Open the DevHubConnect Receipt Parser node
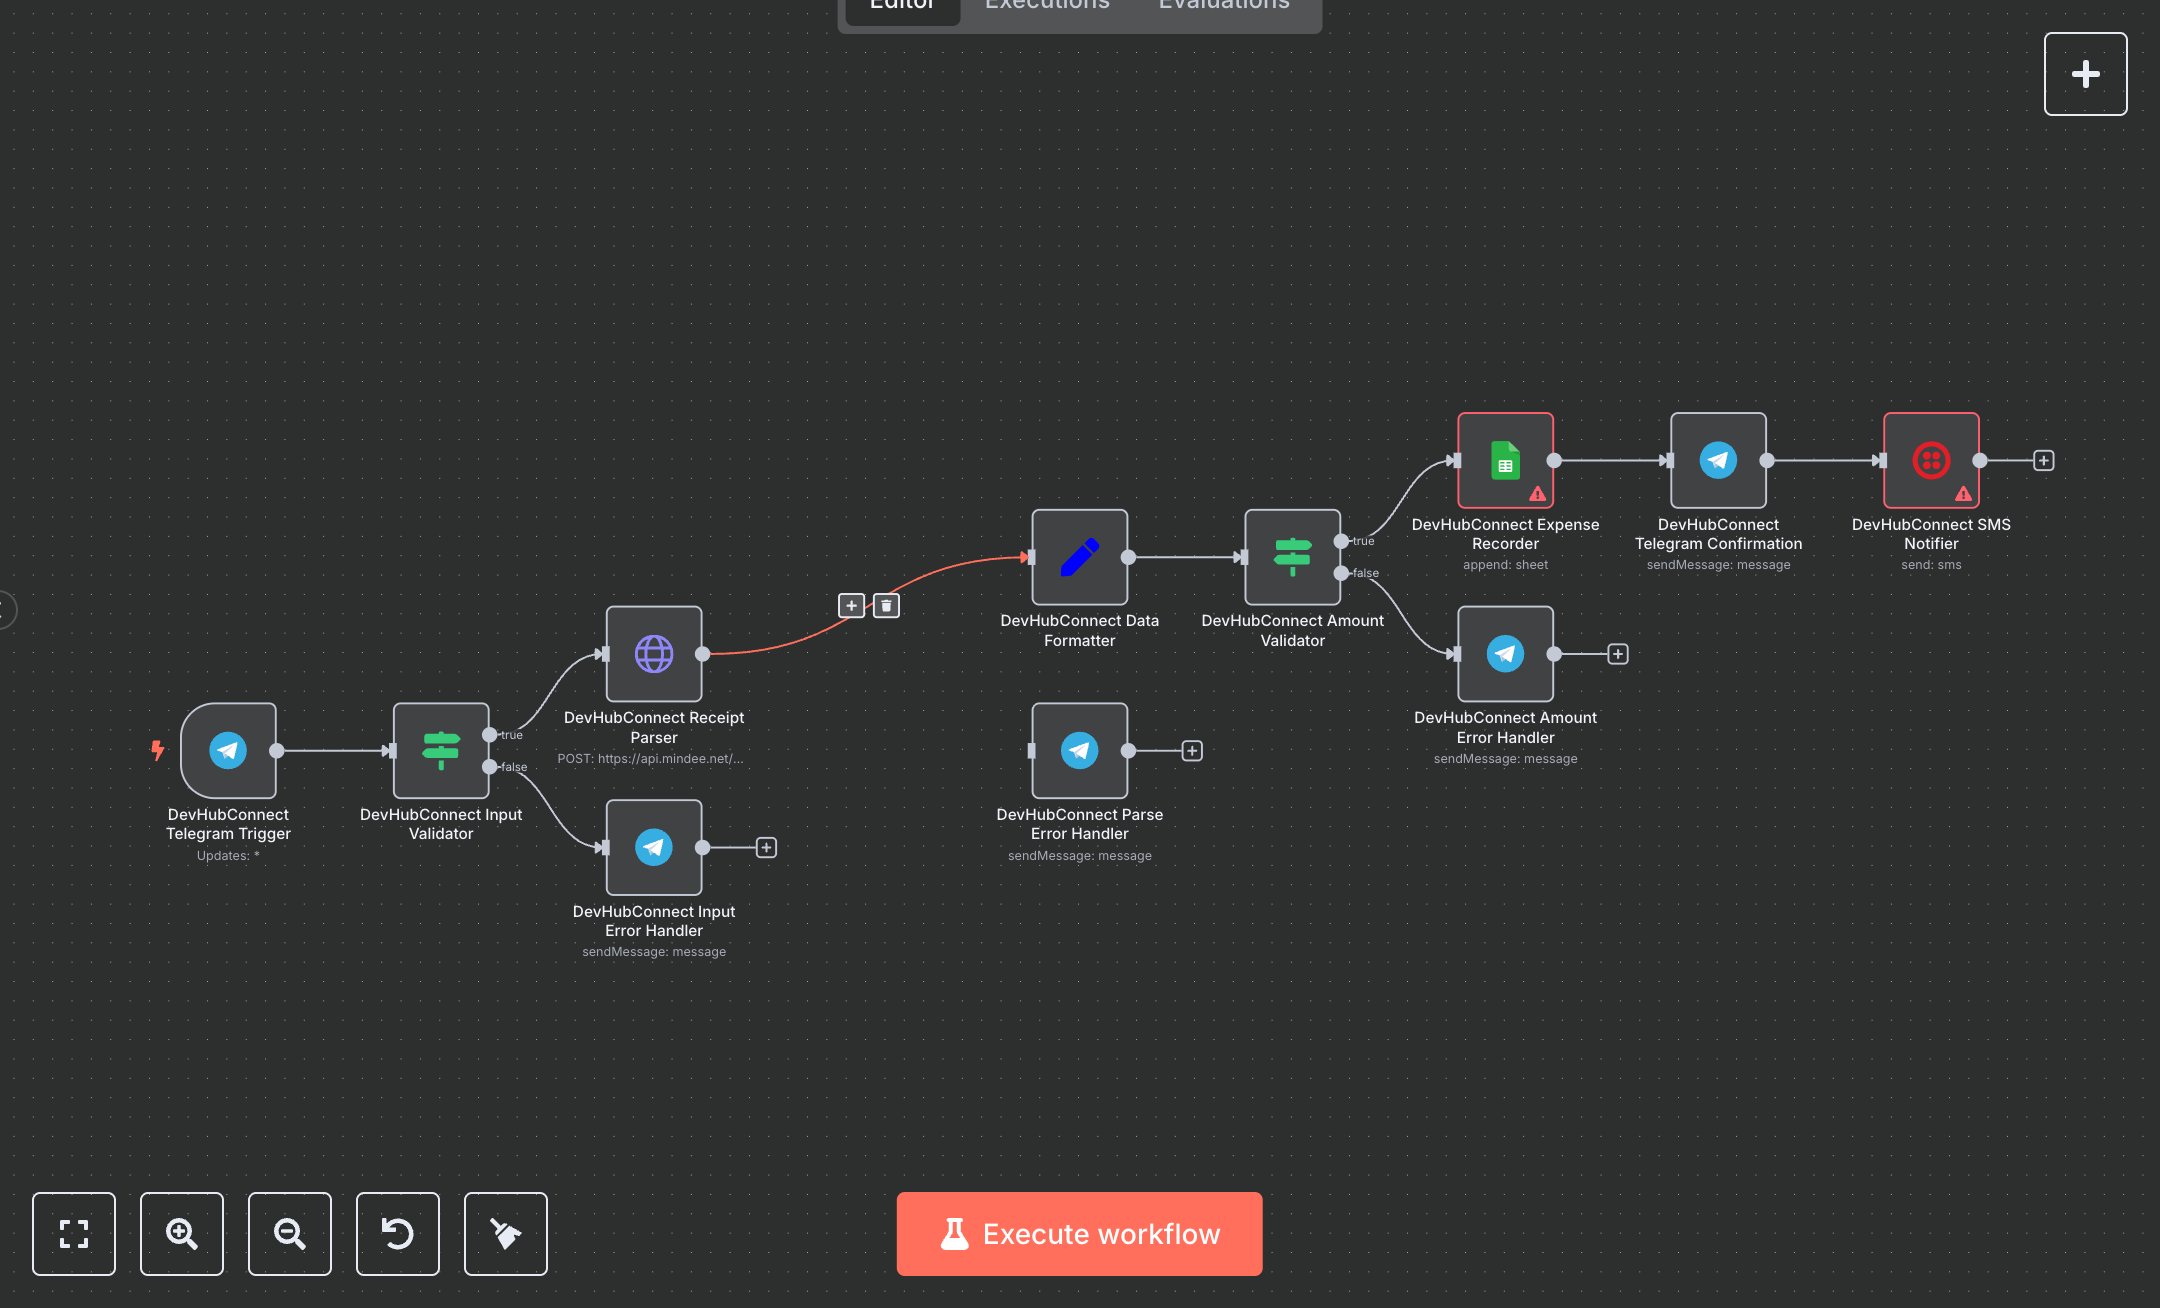2160x1308 pixels. pos(654,654)
